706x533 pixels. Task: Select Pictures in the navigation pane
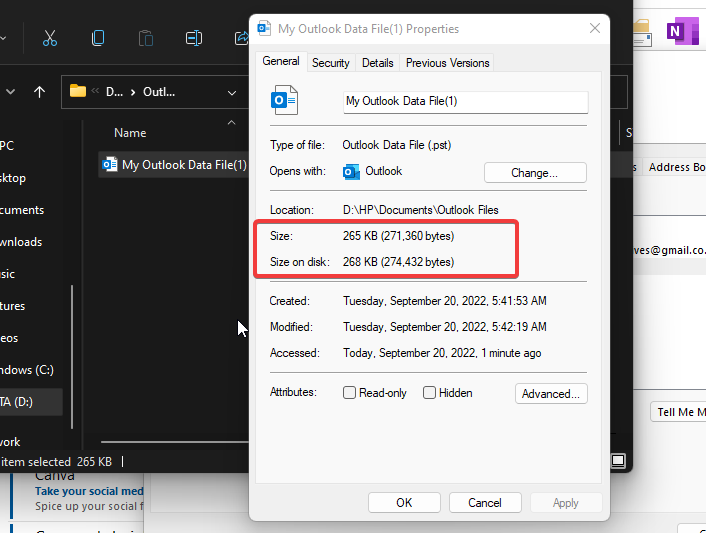pos(13,306)
